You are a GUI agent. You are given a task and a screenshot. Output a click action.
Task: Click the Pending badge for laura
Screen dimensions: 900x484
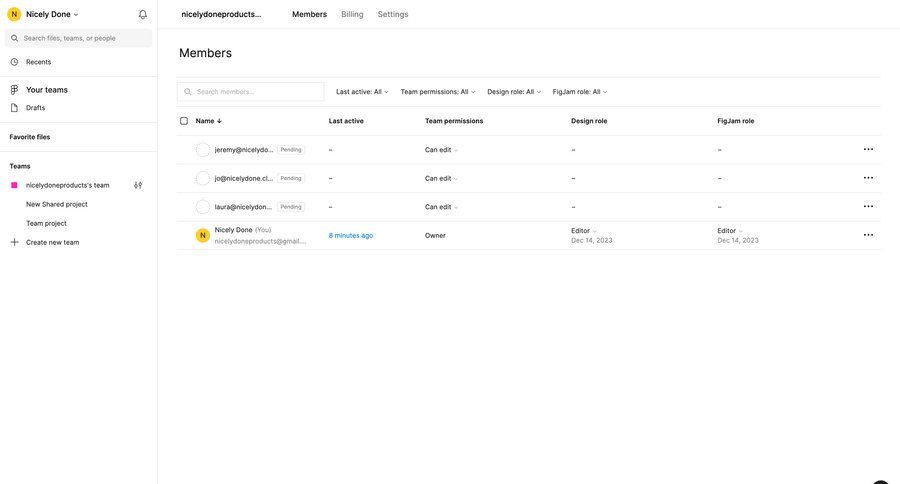click(291, 207)
